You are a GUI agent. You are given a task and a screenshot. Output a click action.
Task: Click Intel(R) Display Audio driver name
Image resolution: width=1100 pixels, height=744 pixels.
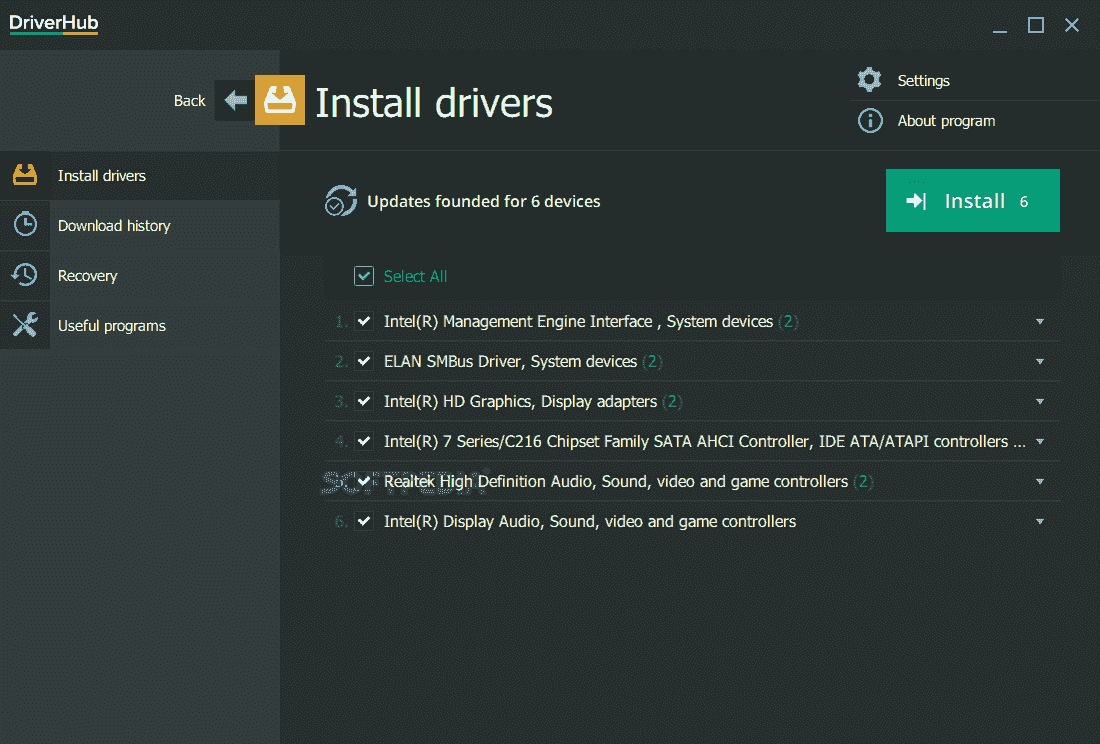pyautogui.click(x=589, y=521)
